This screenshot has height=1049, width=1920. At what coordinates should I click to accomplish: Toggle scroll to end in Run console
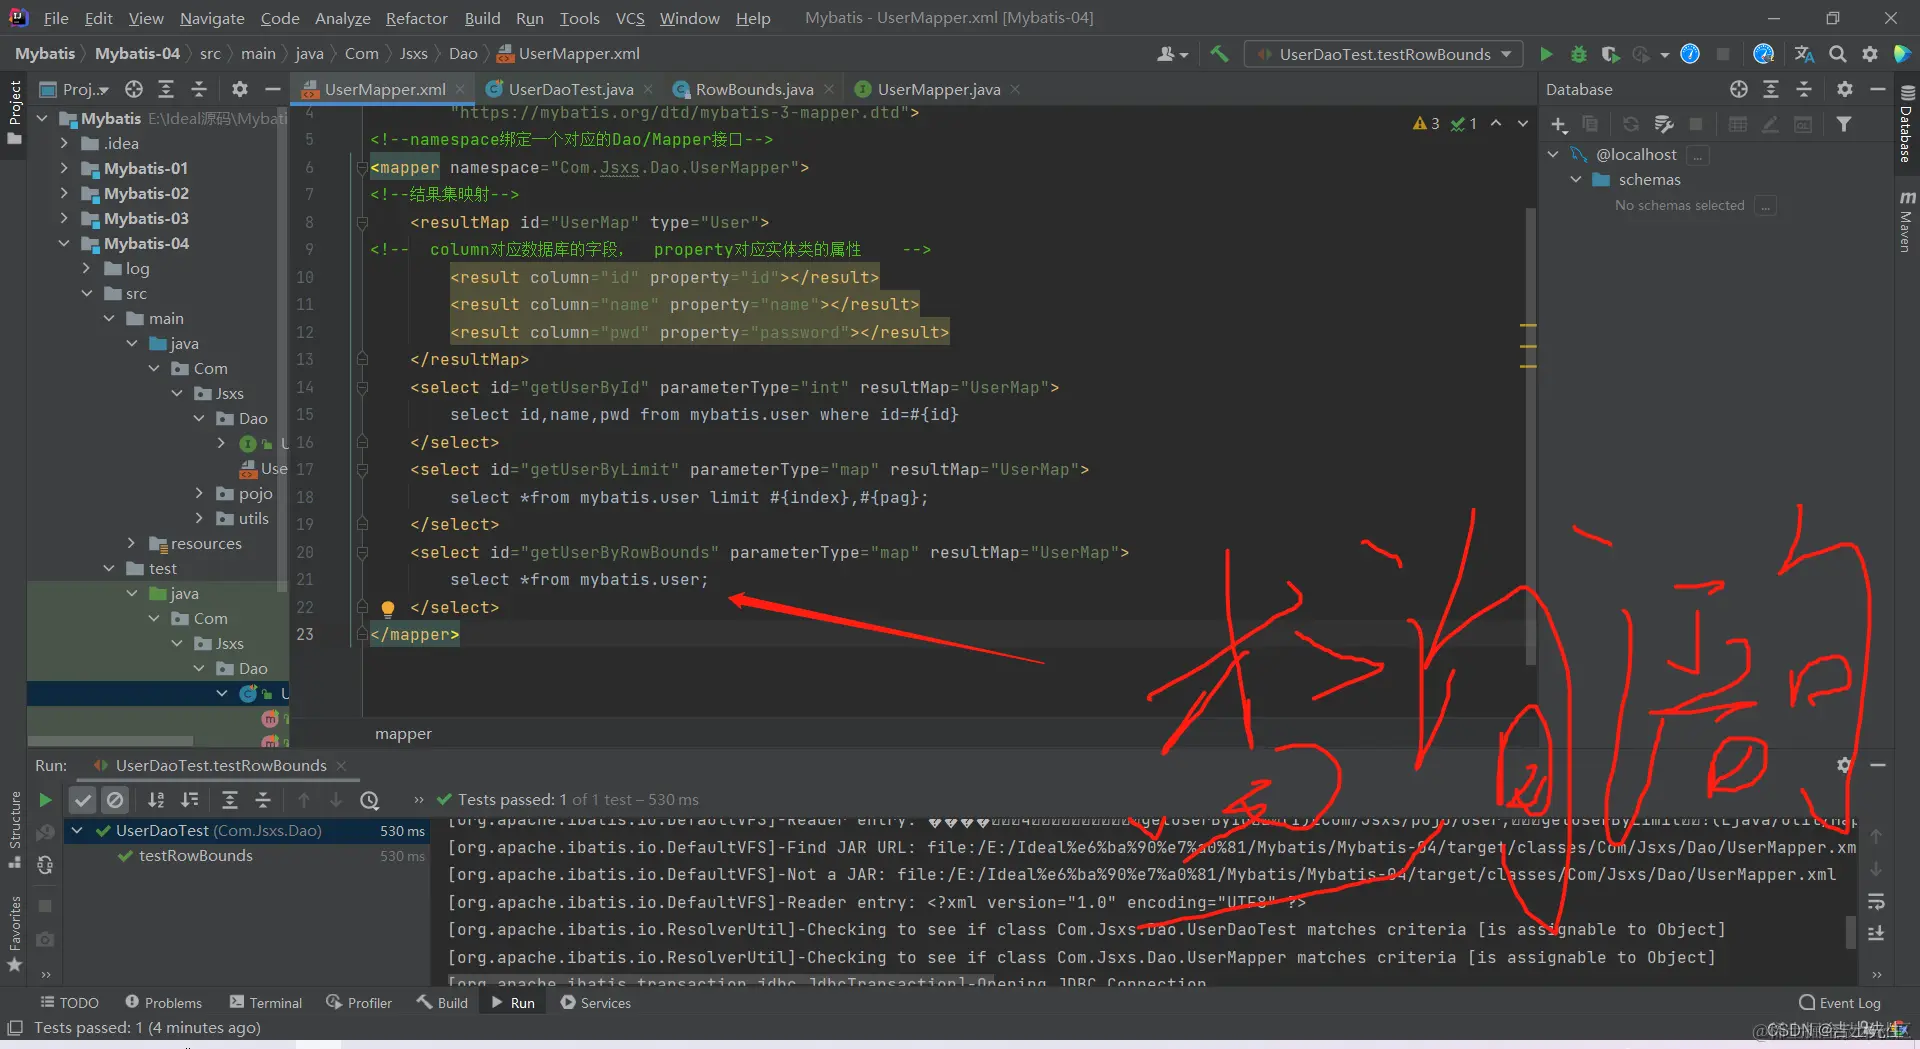click(x=1876, y=933)
